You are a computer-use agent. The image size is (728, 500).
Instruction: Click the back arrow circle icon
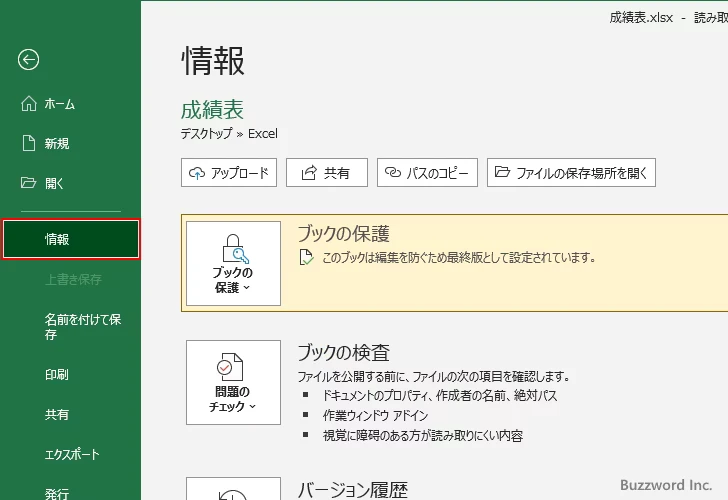28,59
